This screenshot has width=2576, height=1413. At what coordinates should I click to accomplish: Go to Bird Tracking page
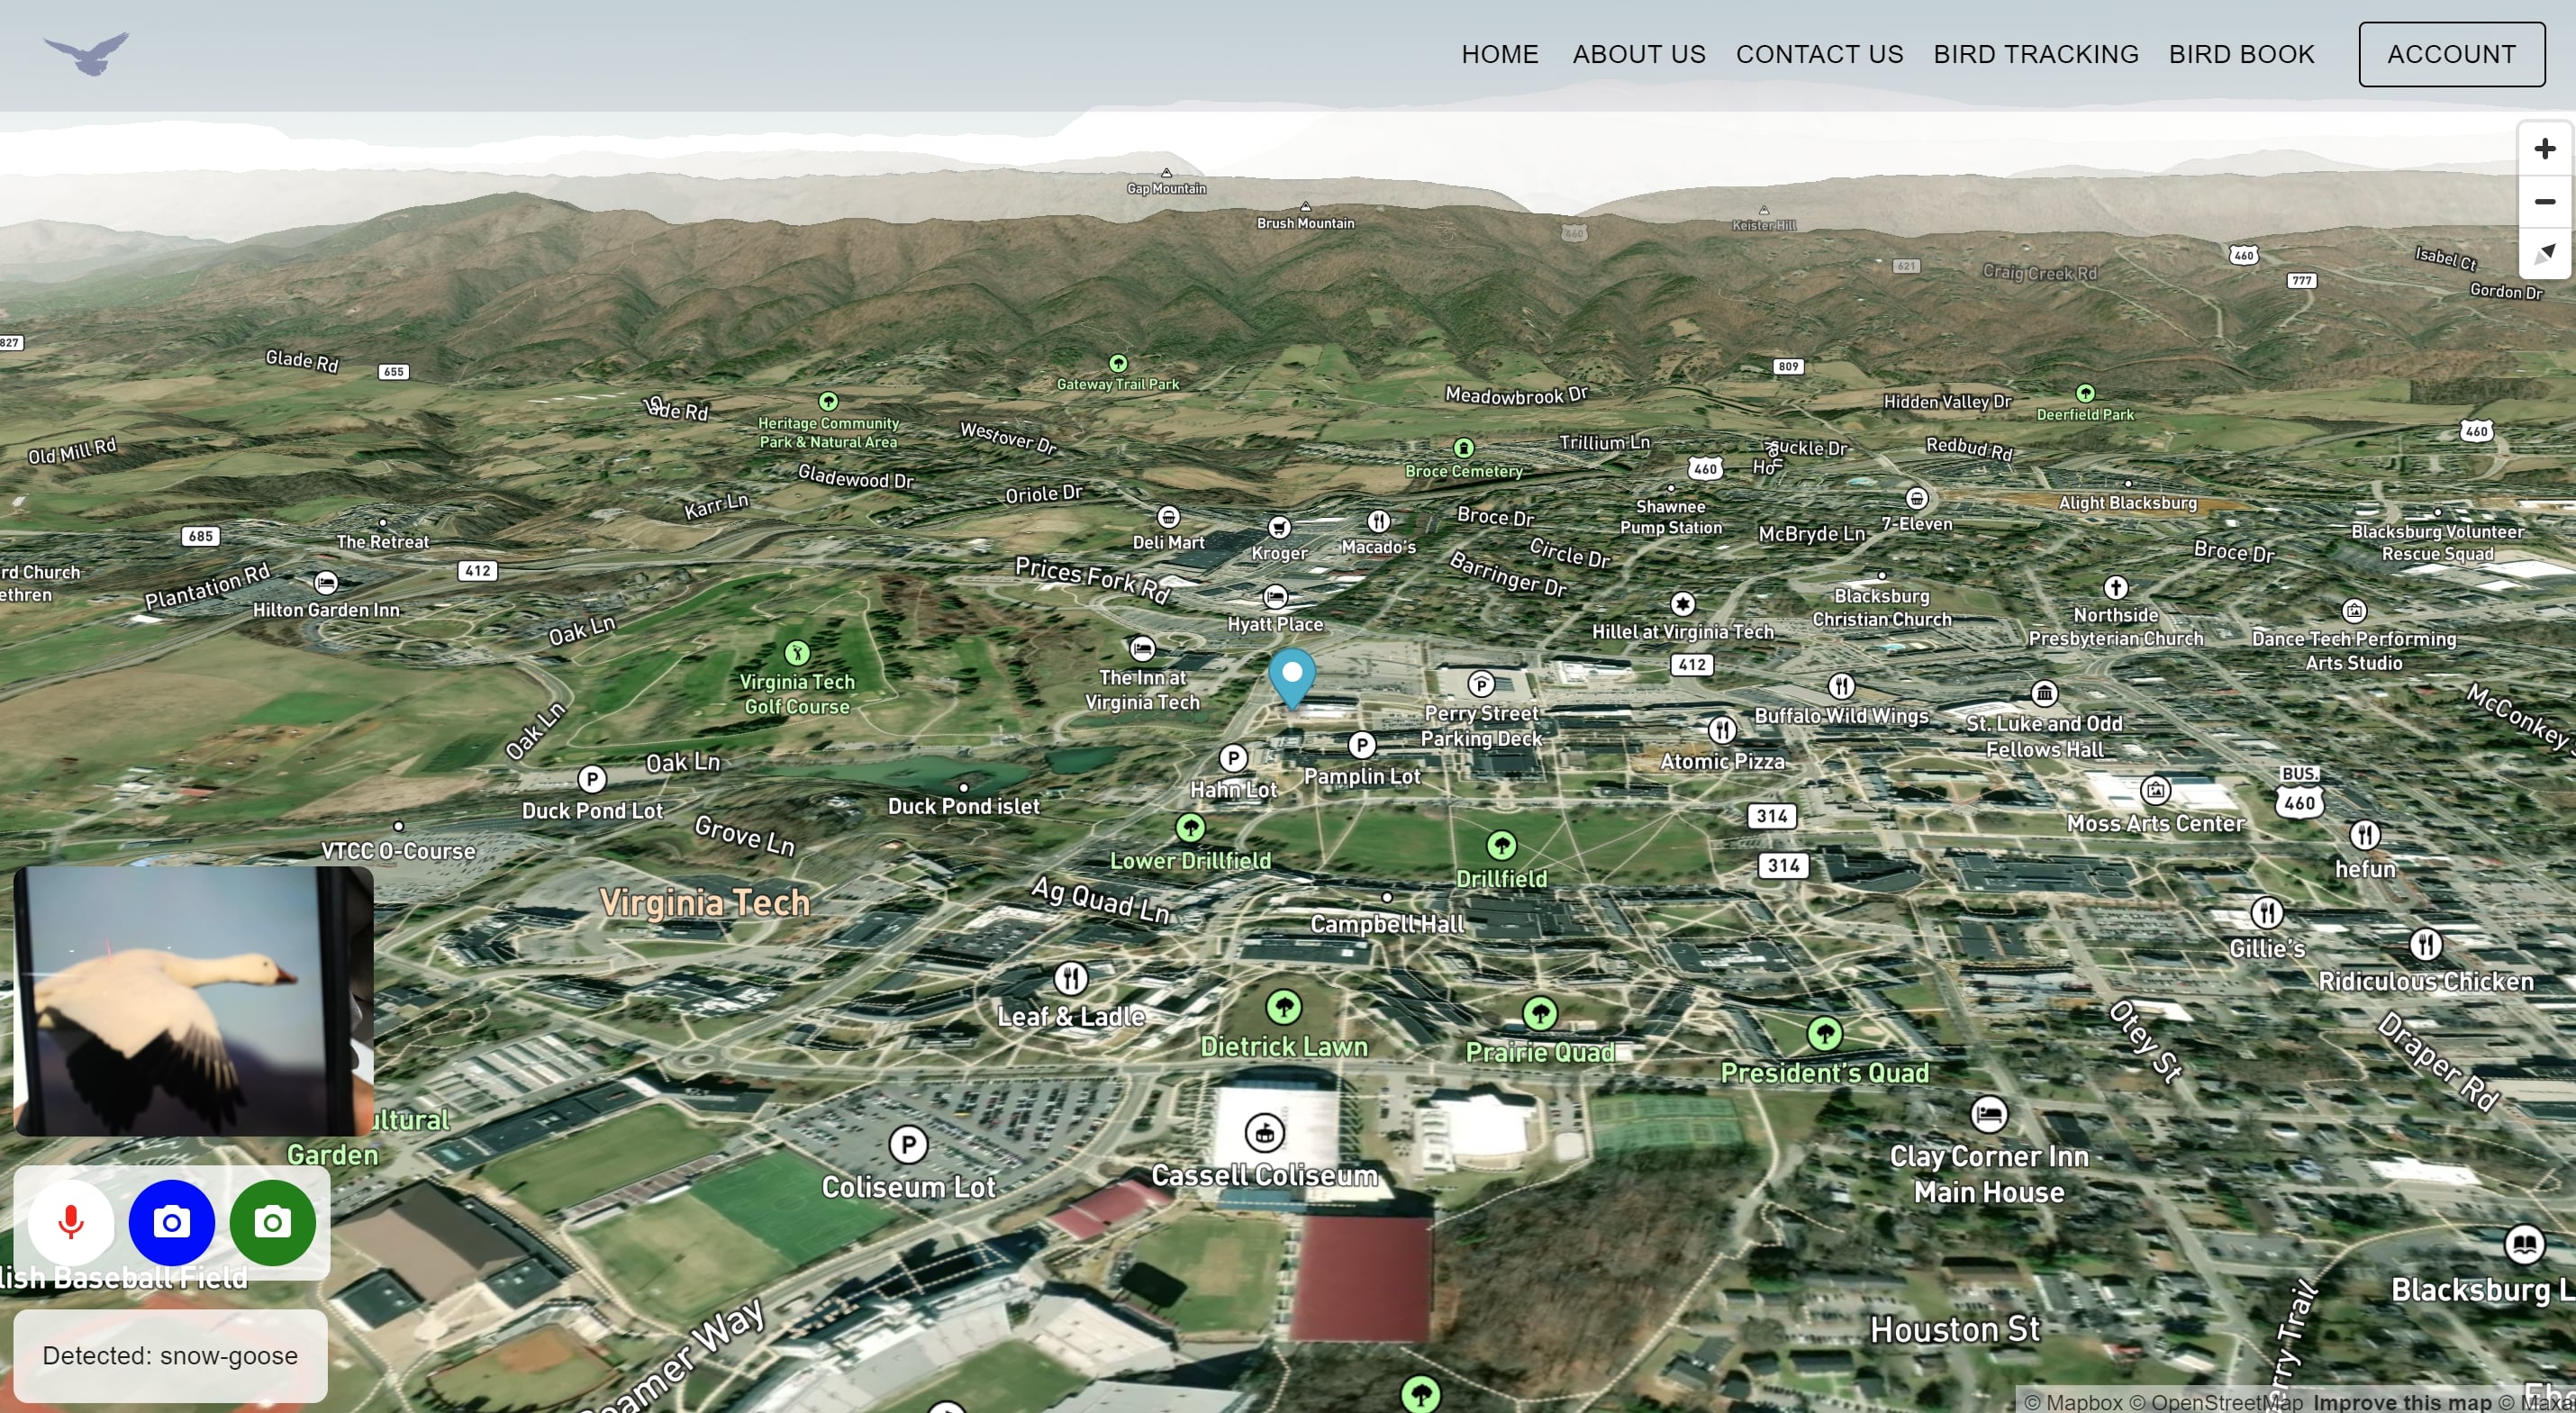click(x=2035, y=54)
